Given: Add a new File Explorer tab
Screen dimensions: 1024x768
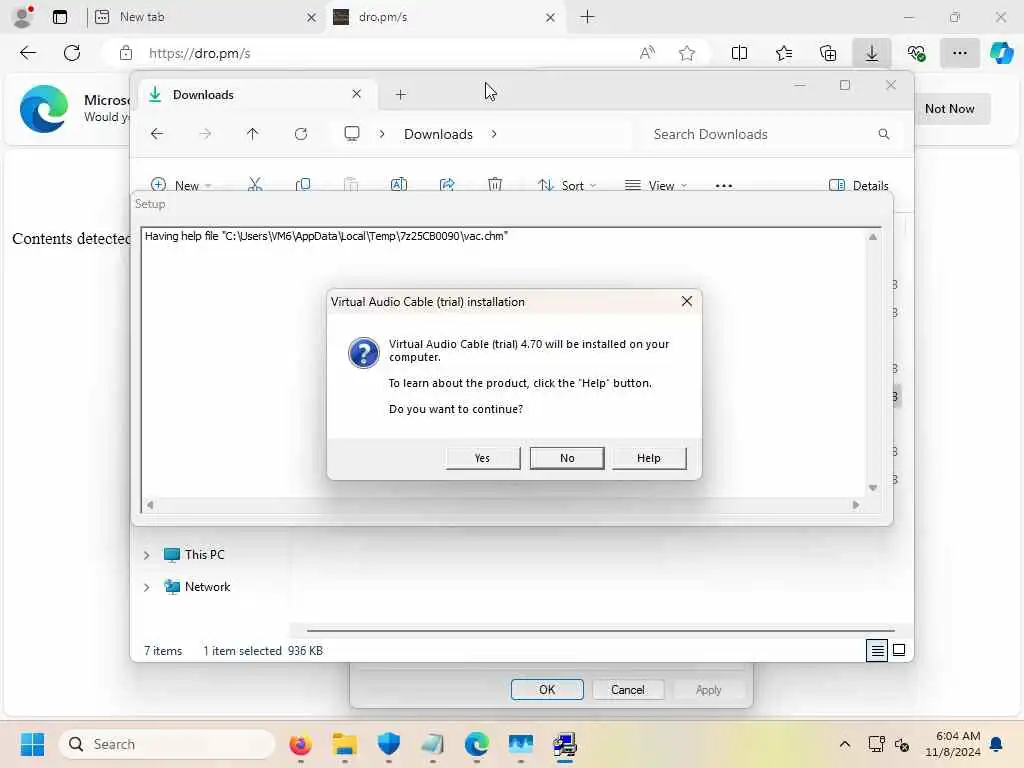Looking at the screenshot, I should click(x=401, y=95).
